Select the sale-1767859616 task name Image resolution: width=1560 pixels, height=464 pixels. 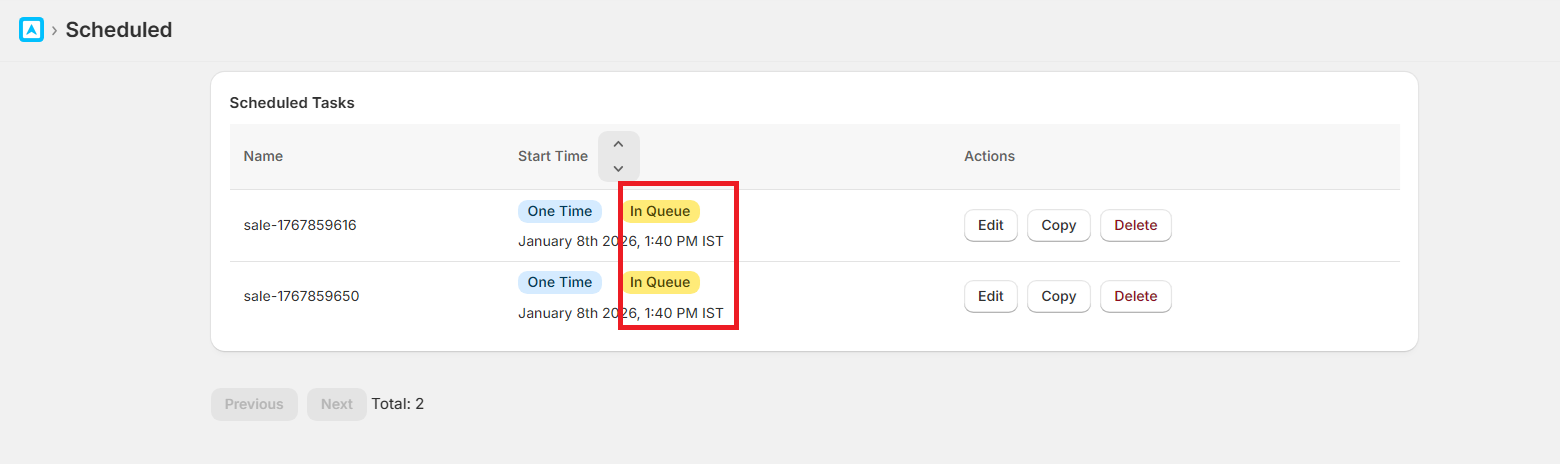click(x=300, y=225)
